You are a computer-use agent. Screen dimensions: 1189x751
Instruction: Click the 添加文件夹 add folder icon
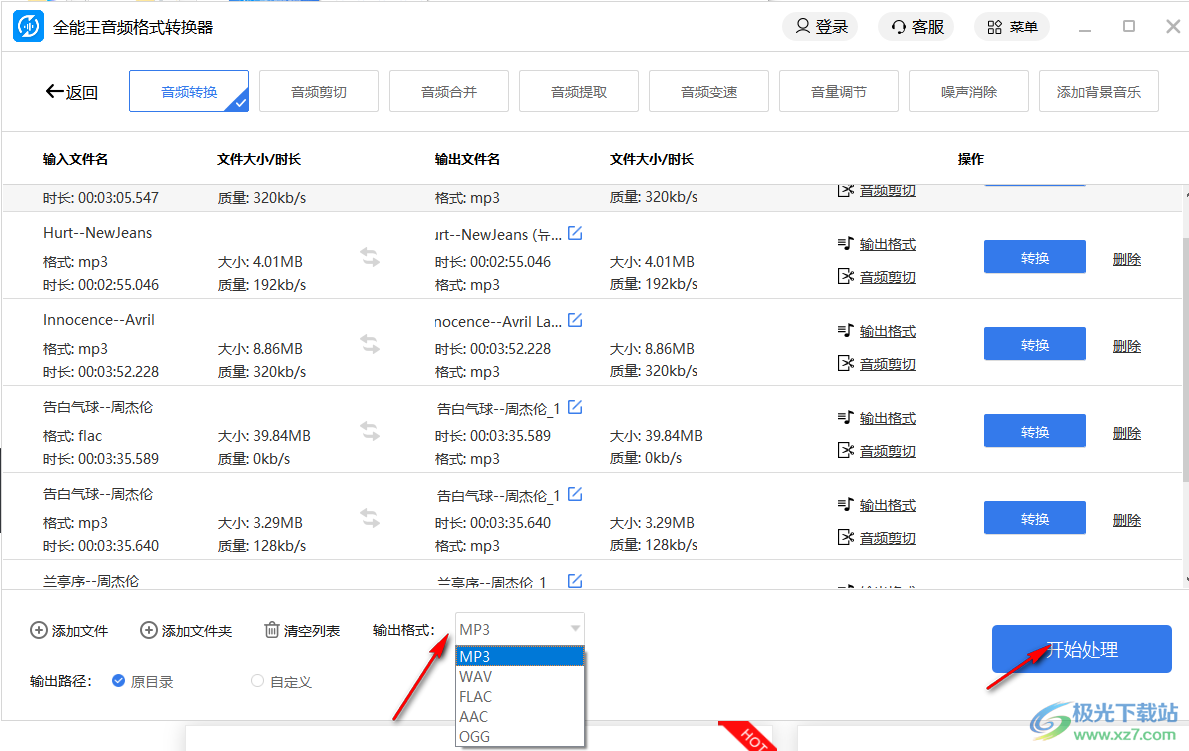click(148, 631)
